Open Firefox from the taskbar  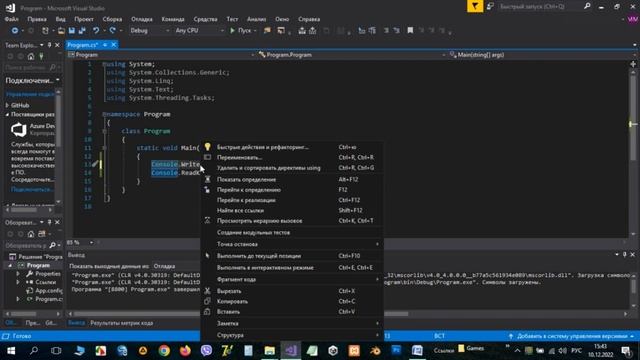point(185,351)
